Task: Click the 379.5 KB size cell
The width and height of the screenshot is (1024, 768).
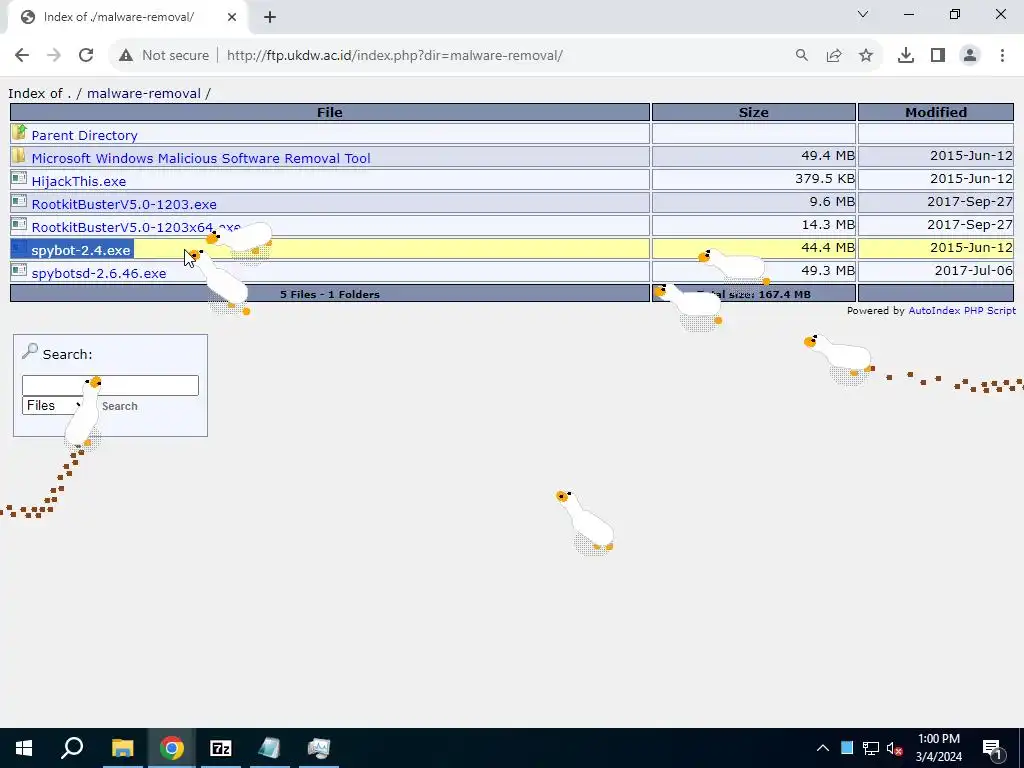Action: pos(754,179)
